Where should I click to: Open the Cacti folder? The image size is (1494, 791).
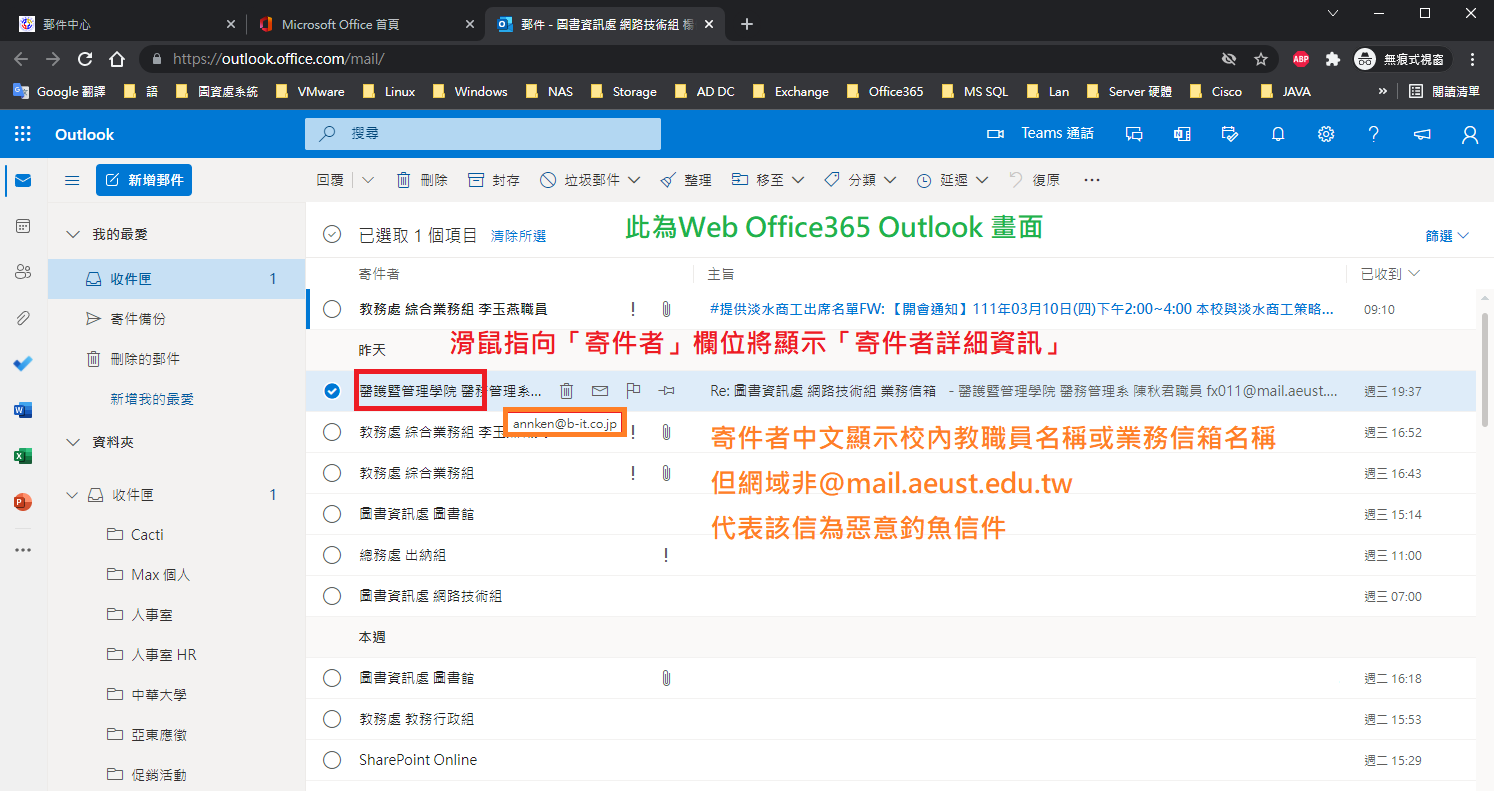(x=147, y=535)
